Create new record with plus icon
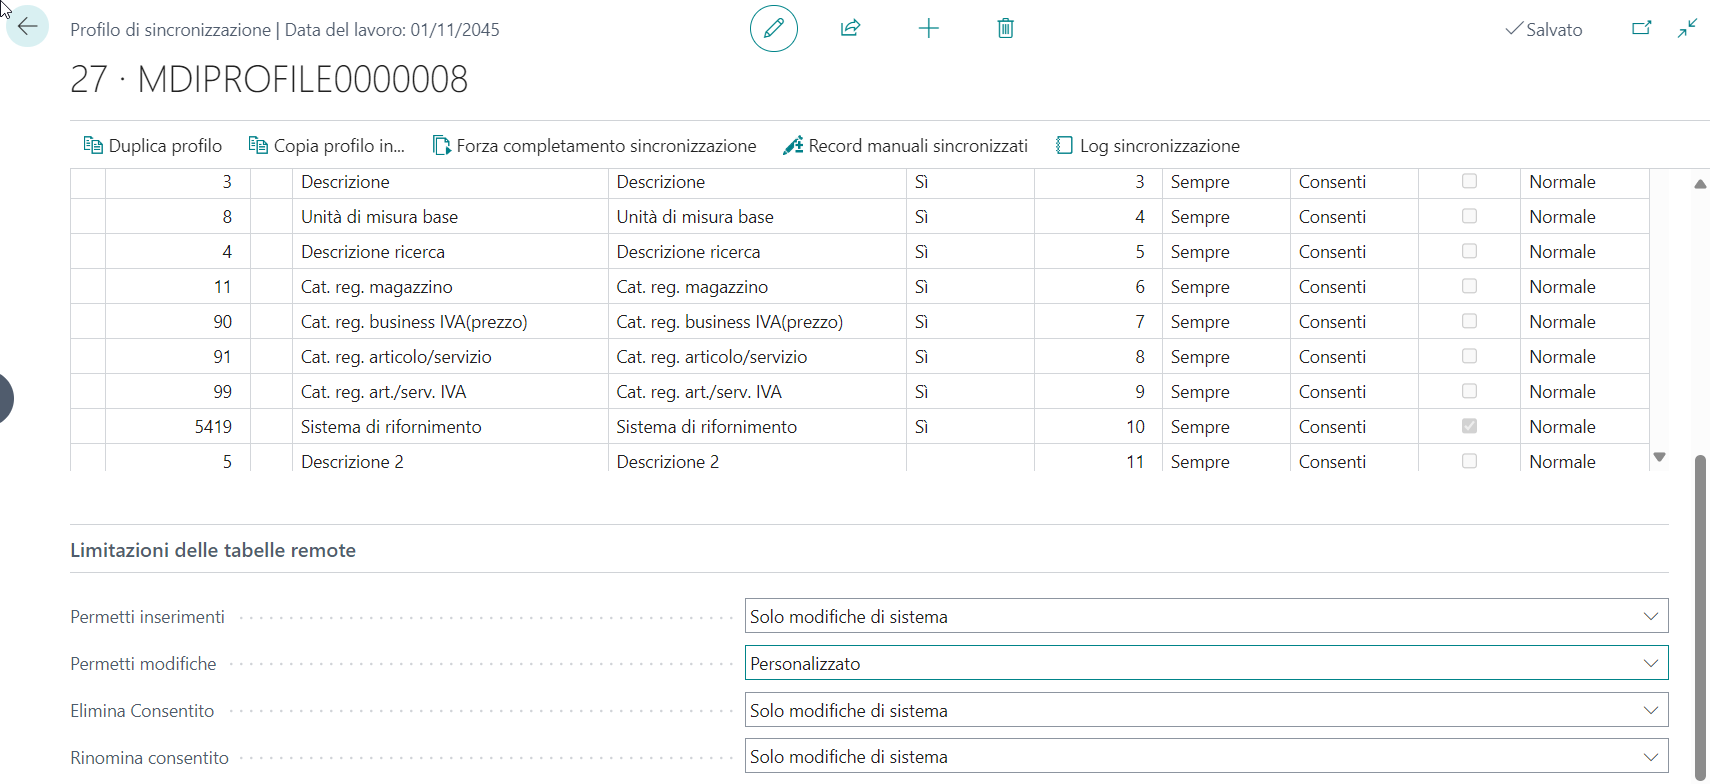The width and height of the screenshot is (1717, 784). [929, 28]
